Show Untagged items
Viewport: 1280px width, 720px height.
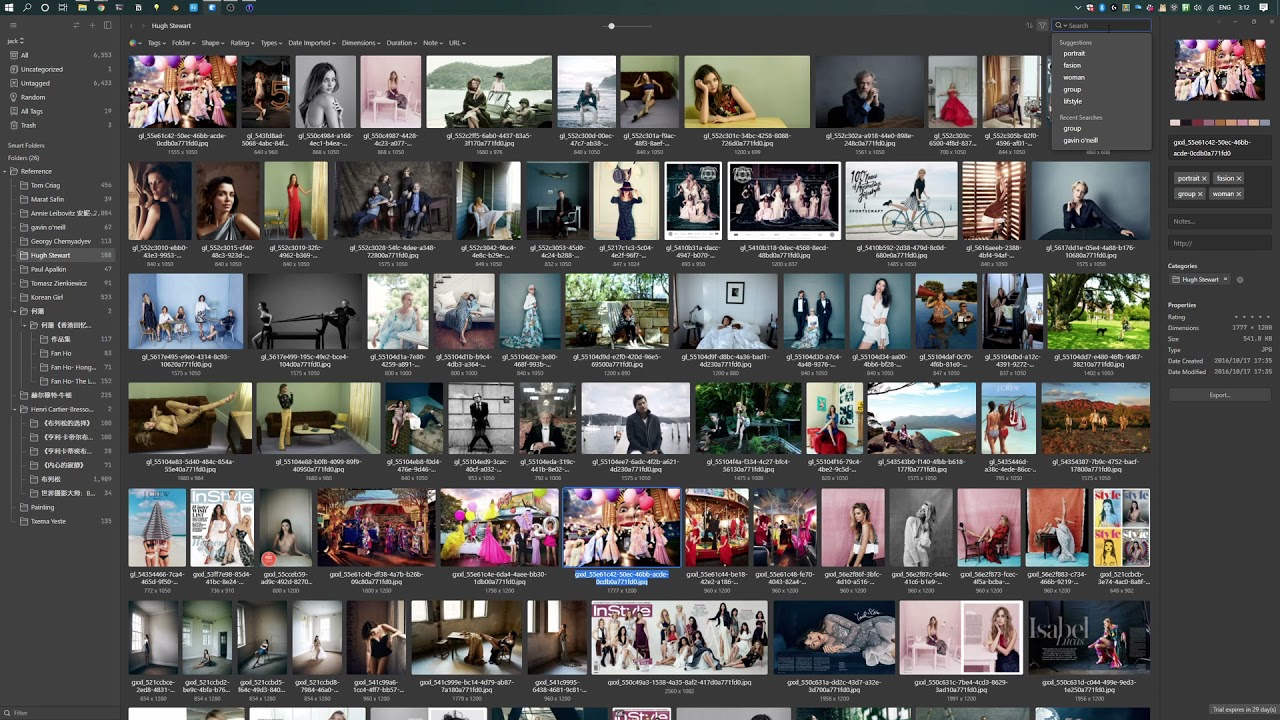coord(62,83)
